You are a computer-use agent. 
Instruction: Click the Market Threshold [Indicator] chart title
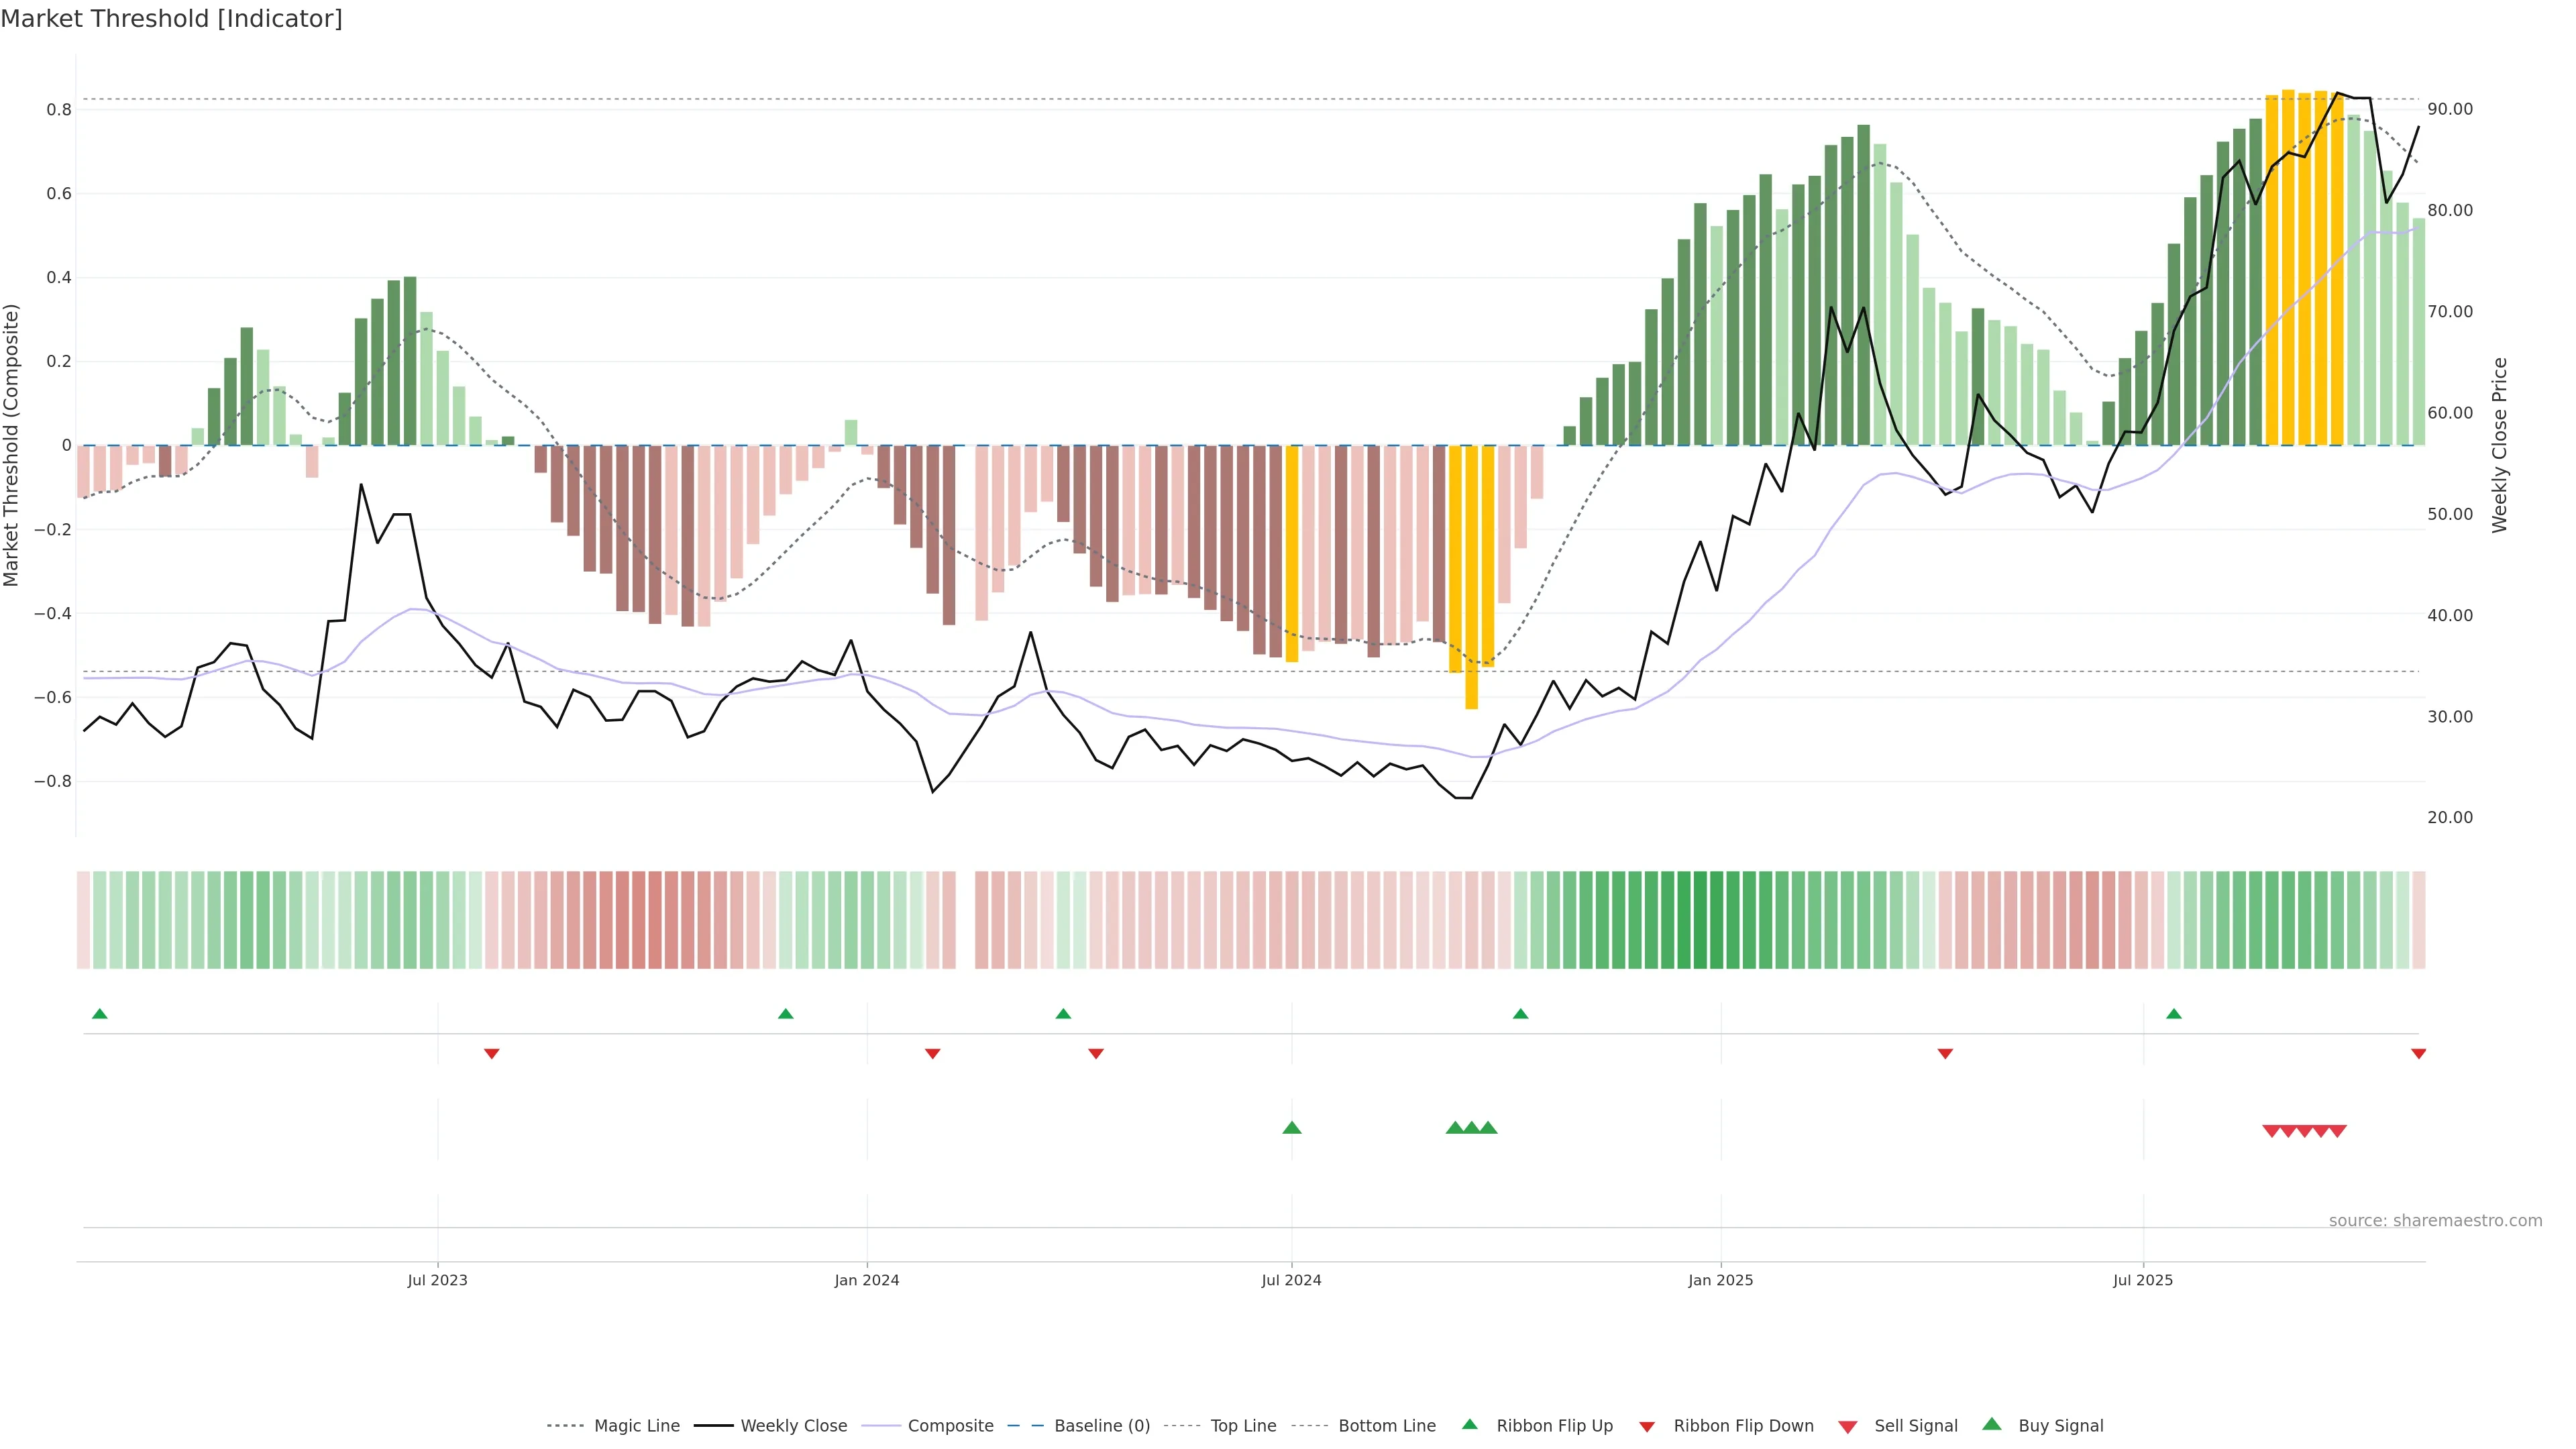171,19
